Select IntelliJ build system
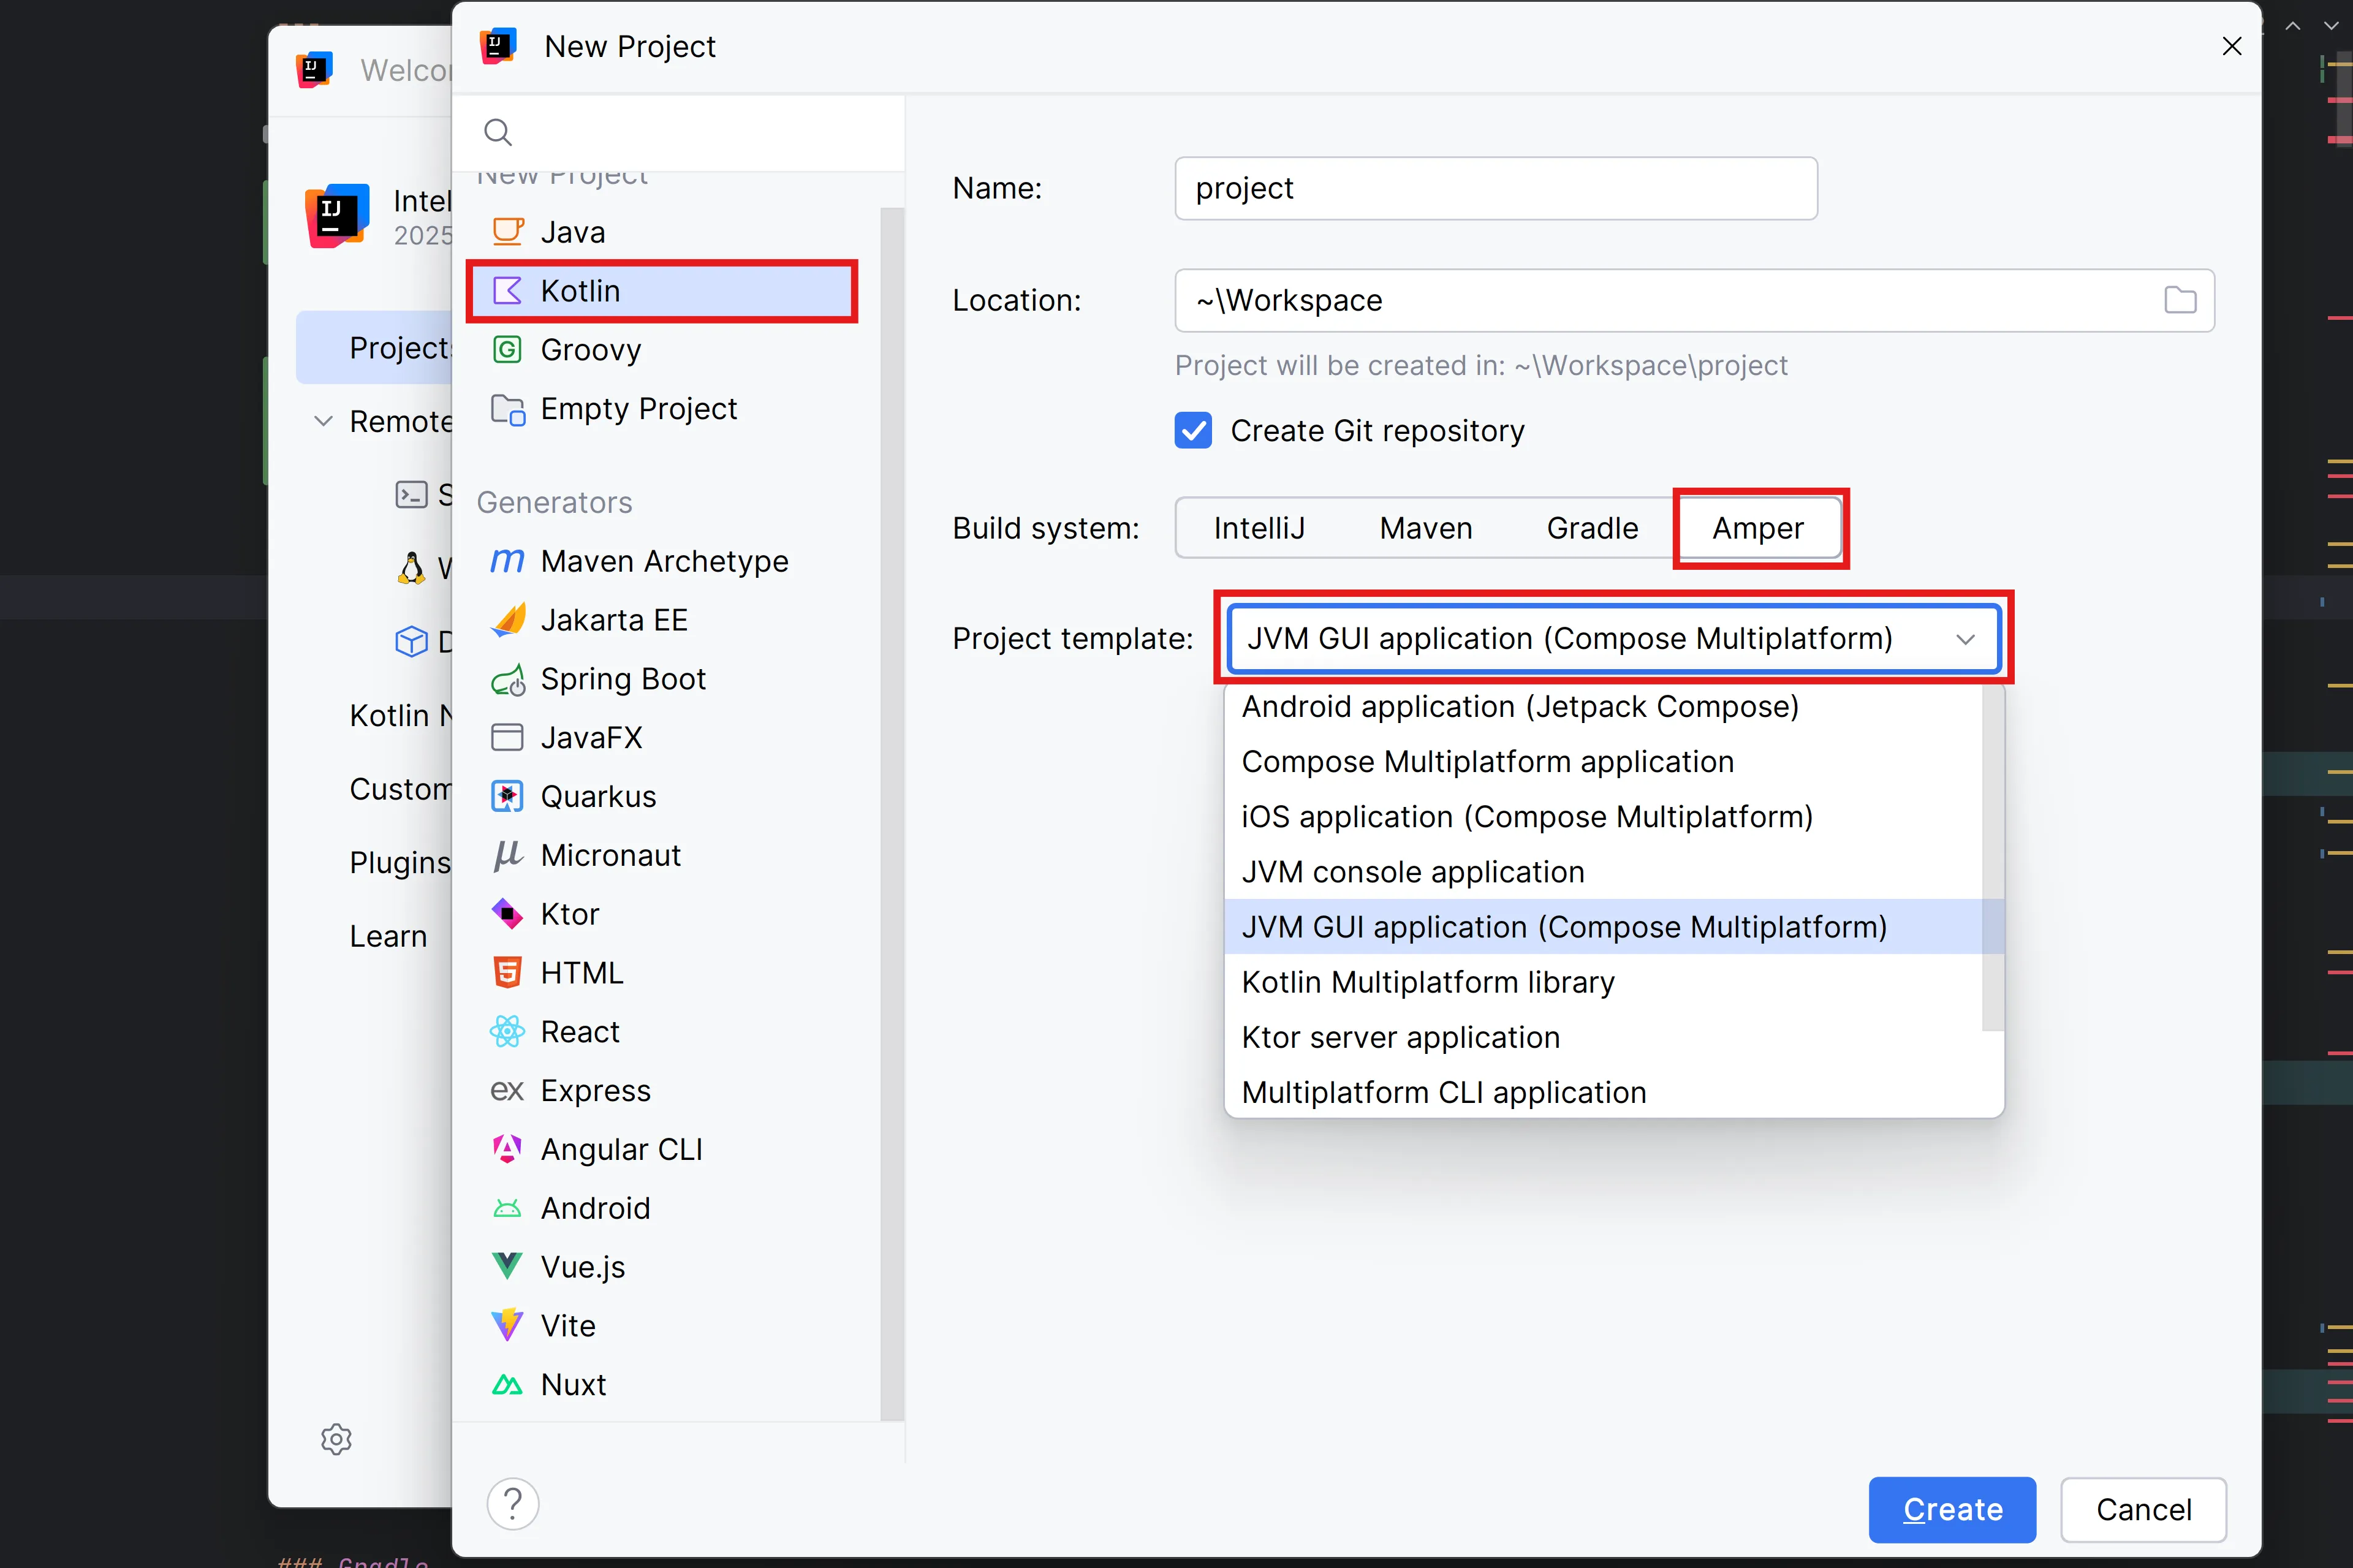2353x1568 pixels. coord(1259,528)
